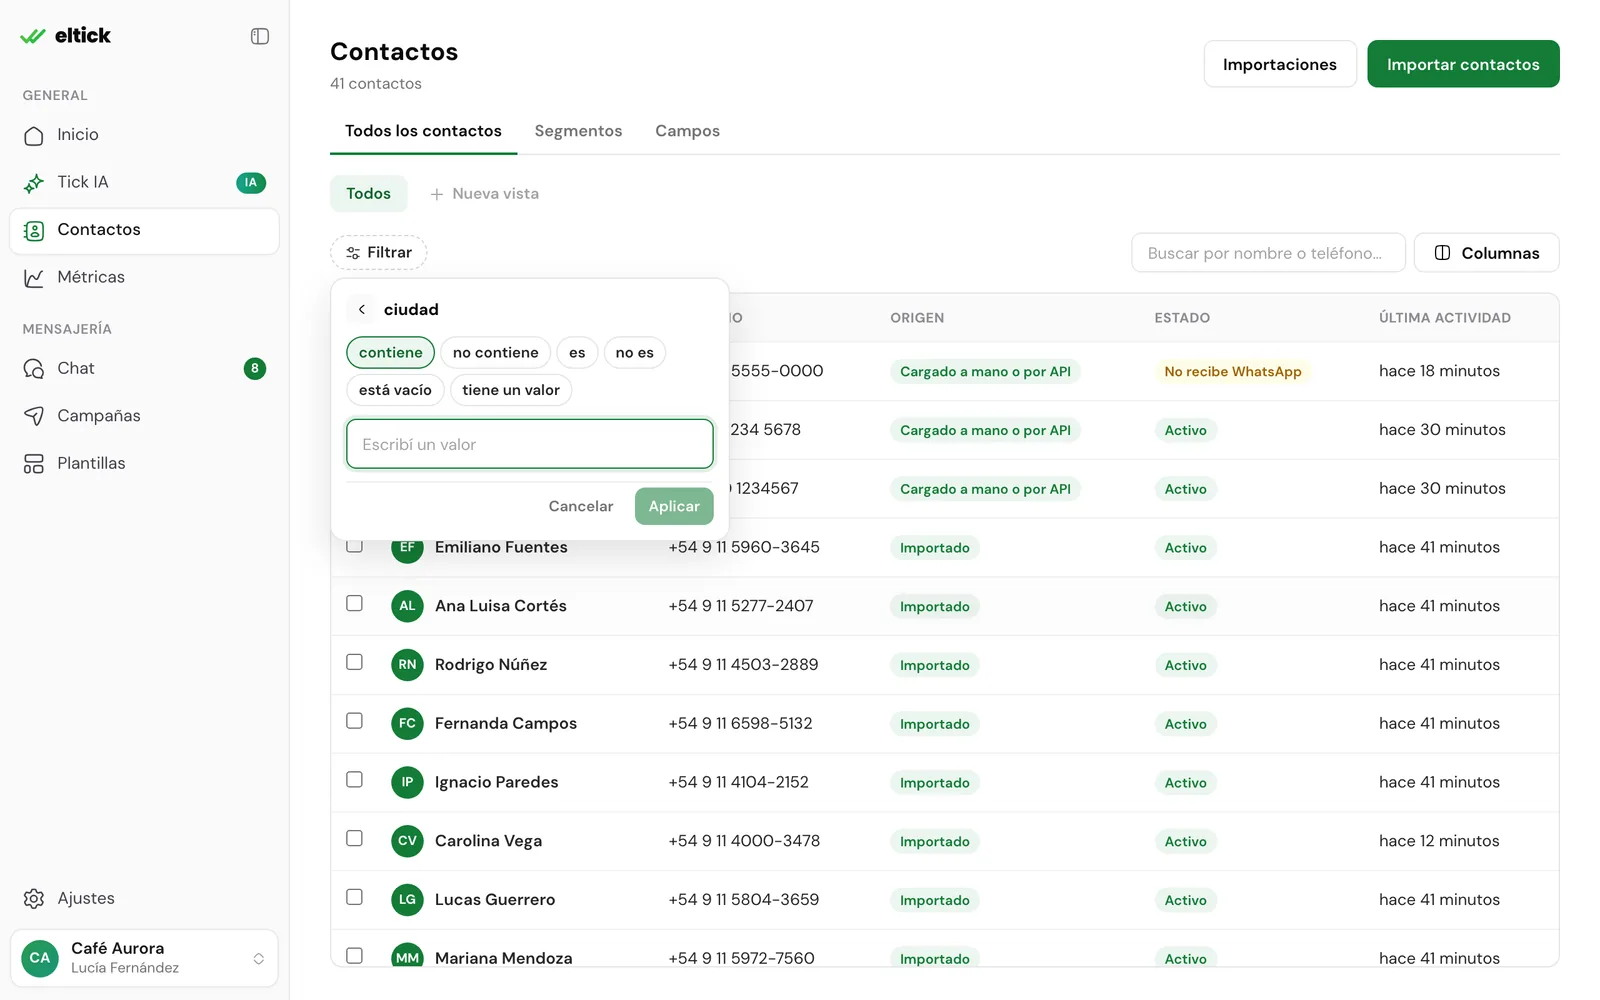The image size is (1600, 1000).
Task: Expand the Café Aurora account switcher
Action: (x=144, y=958)
